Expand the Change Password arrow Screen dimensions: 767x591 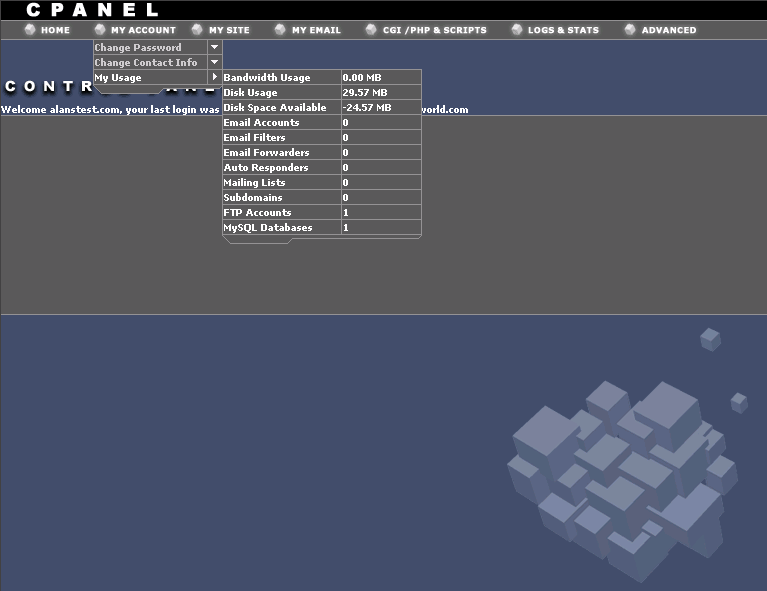(214, 47)
